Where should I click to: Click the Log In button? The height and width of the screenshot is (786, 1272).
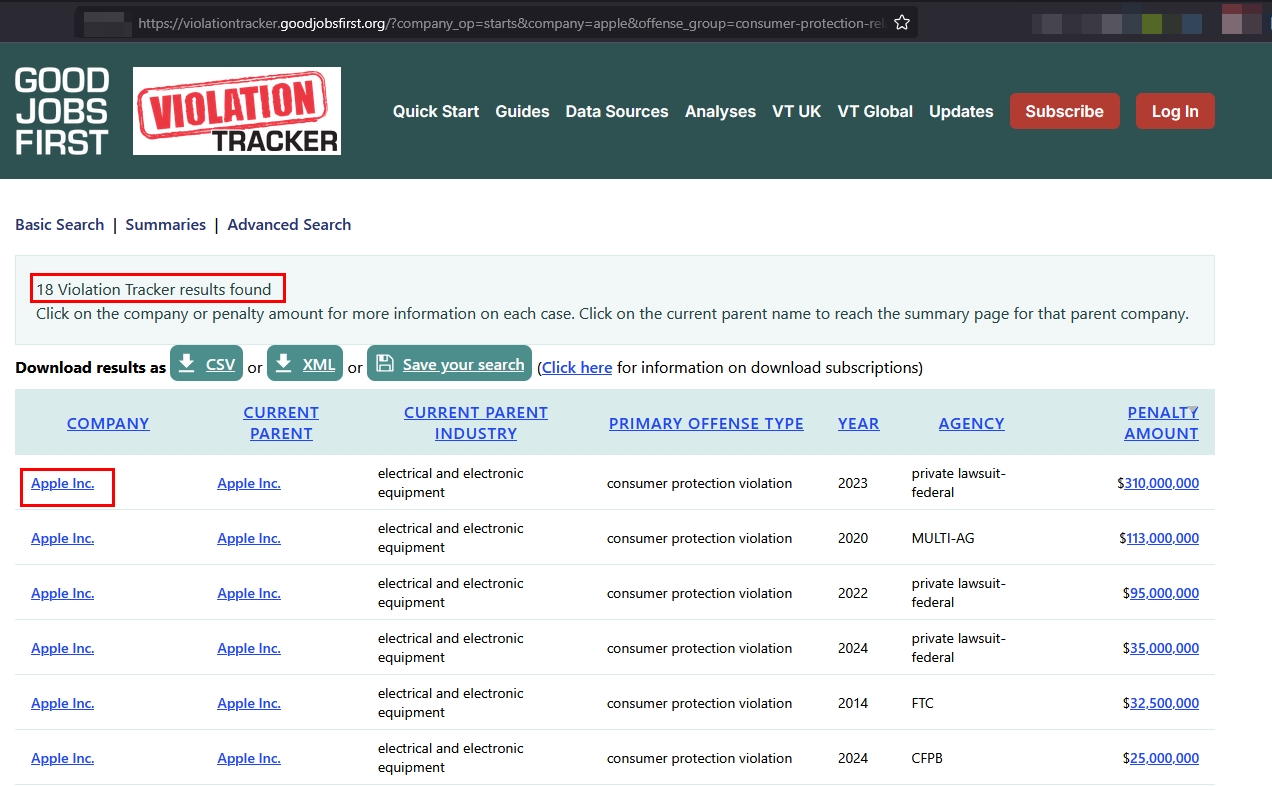click(1175, 111)
